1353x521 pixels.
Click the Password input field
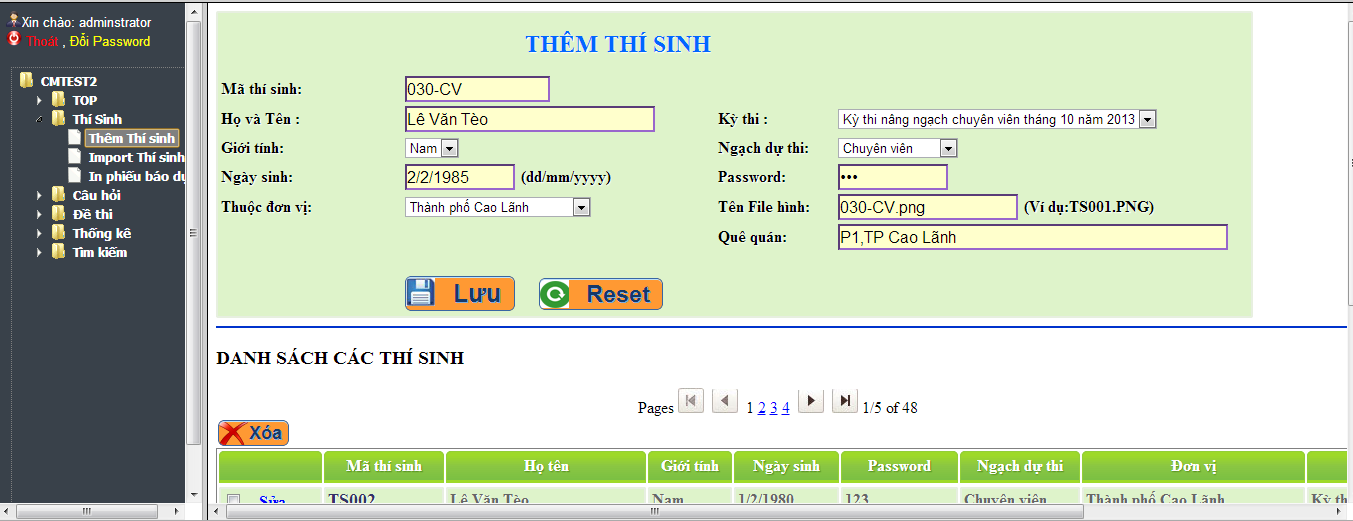point(892,177)
